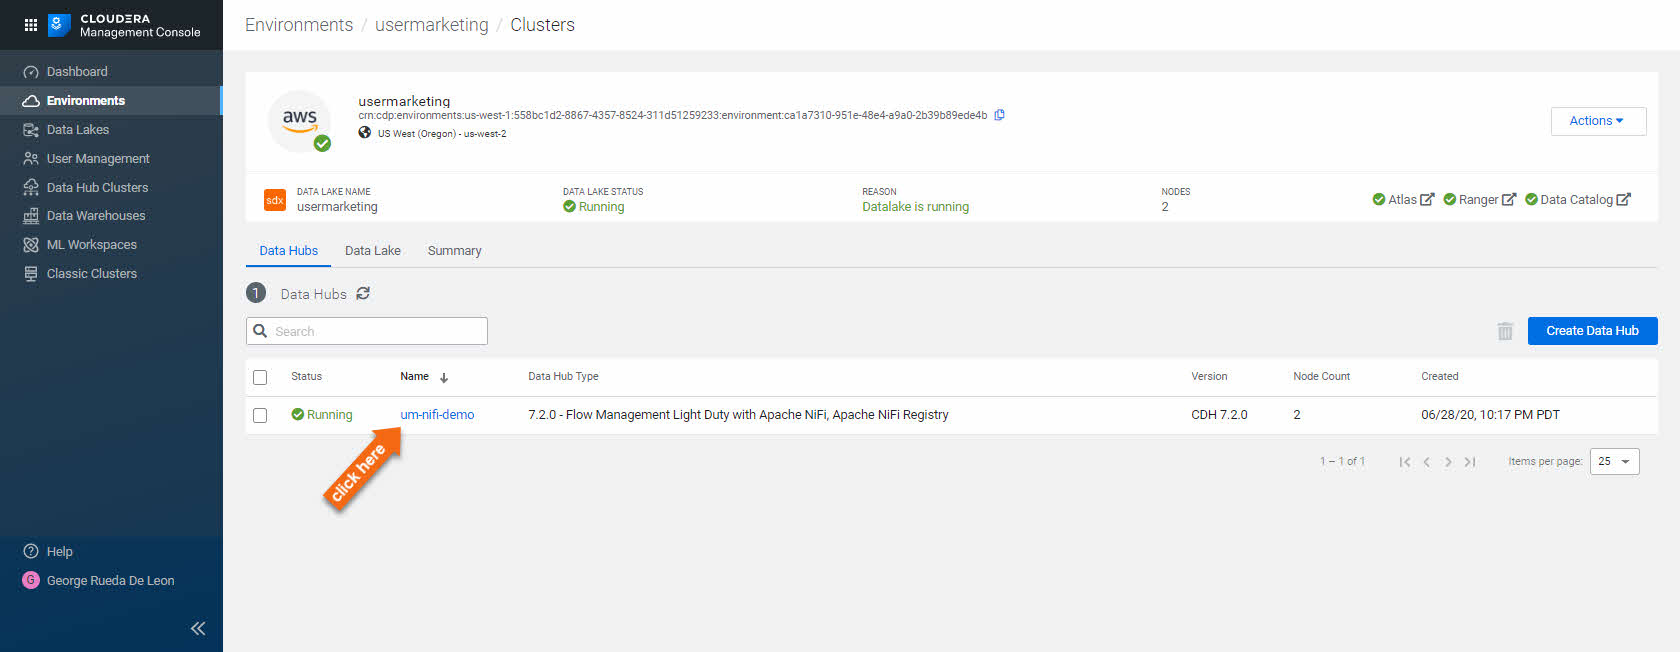Sort the table by Name column
This screenshot has width=1680, height=652.
(x=414, y=377)
